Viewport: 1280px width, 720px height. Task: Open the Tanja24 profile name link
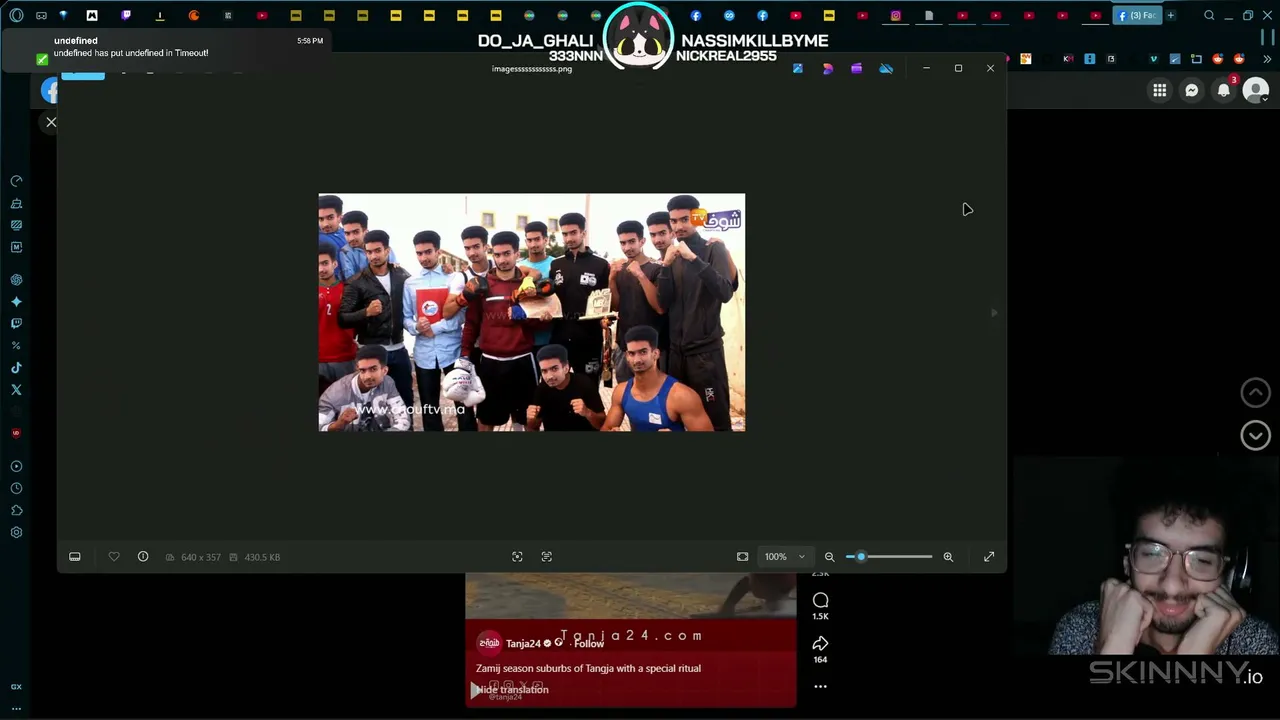click(523, 643)
